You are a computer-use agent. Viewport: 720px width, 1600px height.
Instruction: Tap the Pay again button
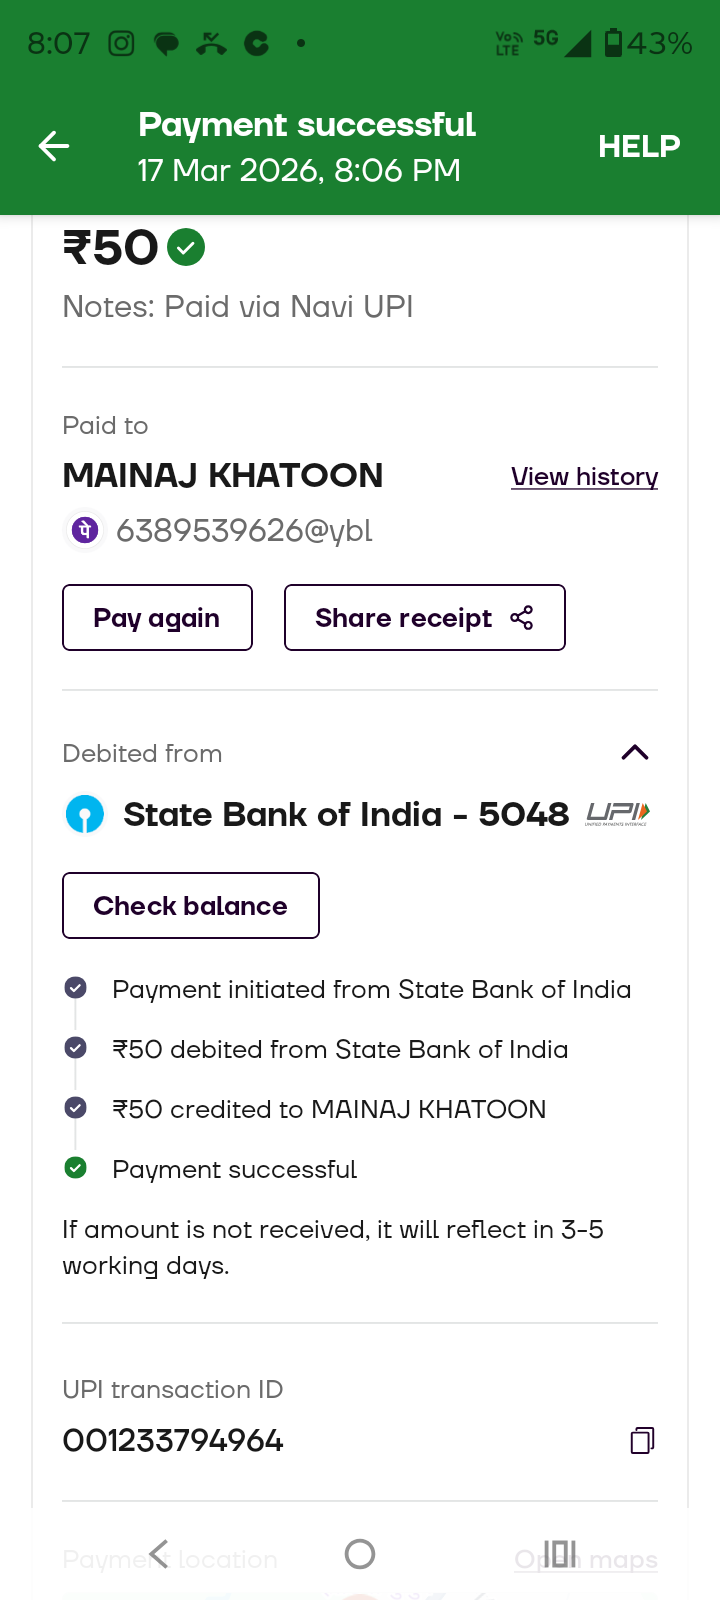157,618
